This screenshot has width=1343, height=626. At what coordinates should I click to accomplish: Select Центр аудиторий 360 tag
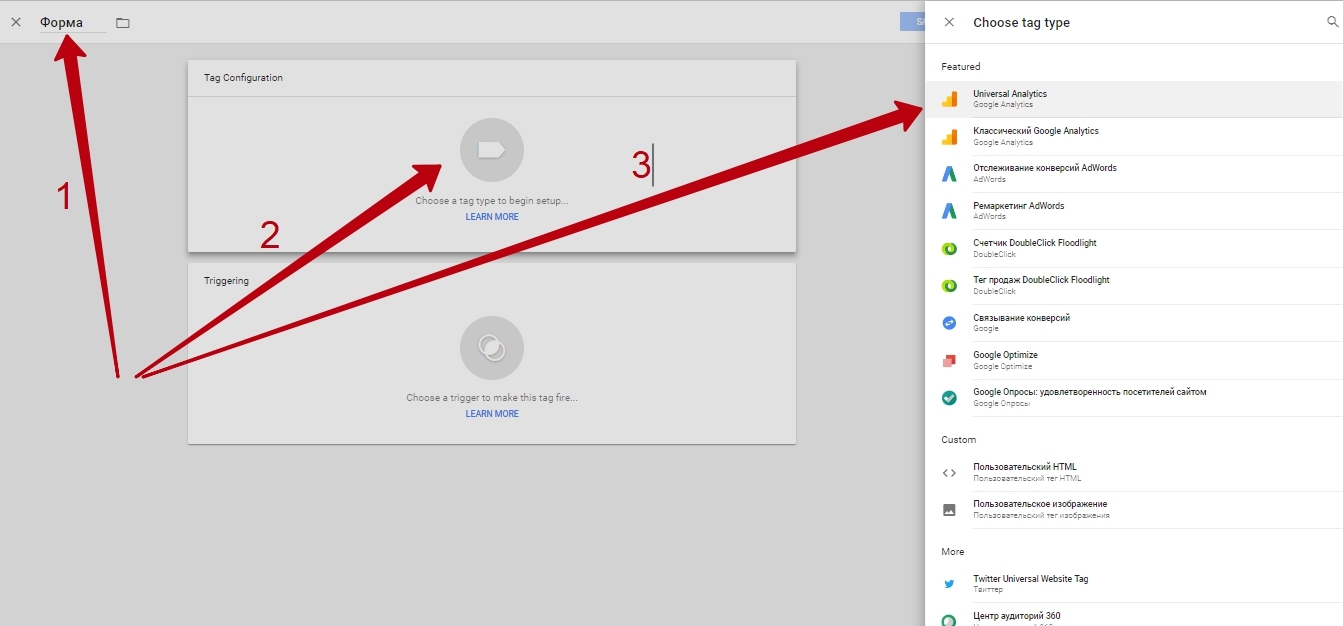tap(1134, 615)
